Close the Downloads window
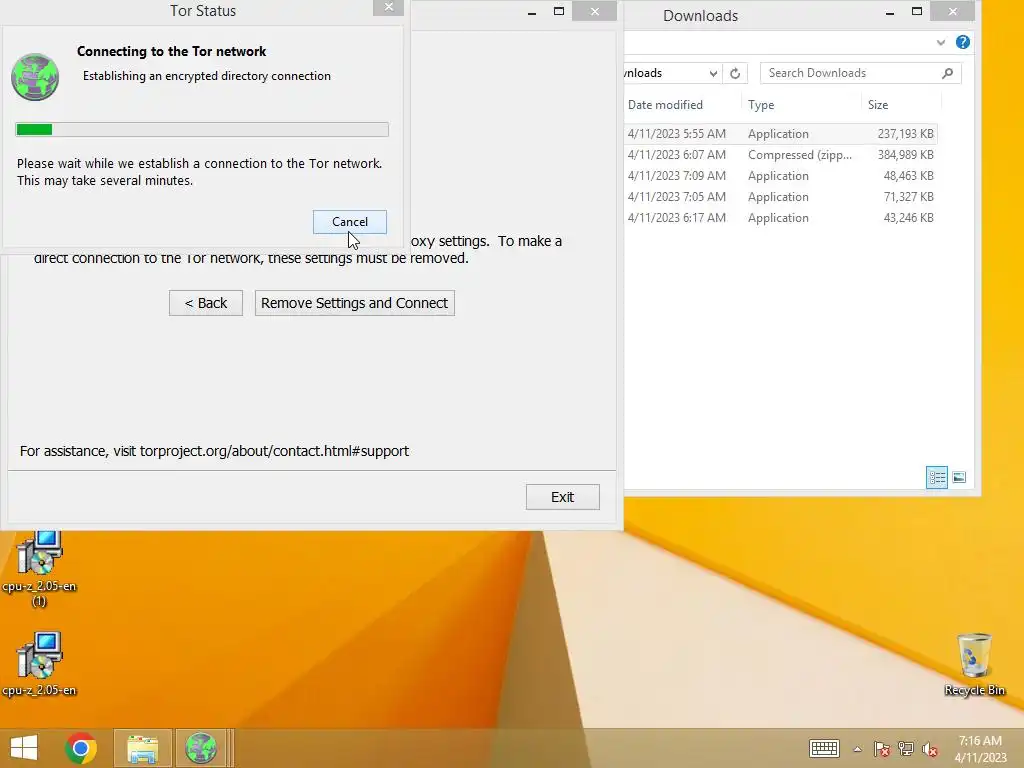Viewport: 1024px width, 768px height. click(953, 11)
